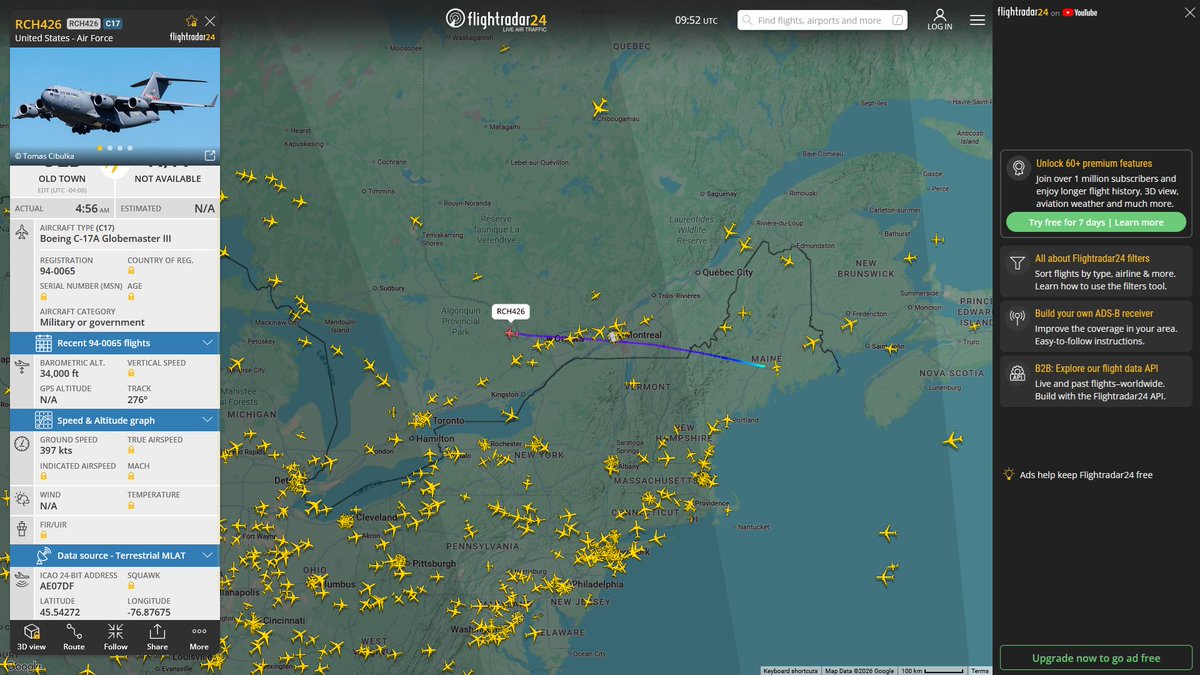
Task: Open All about Flightradar24 filters card
Action: 1096,272
